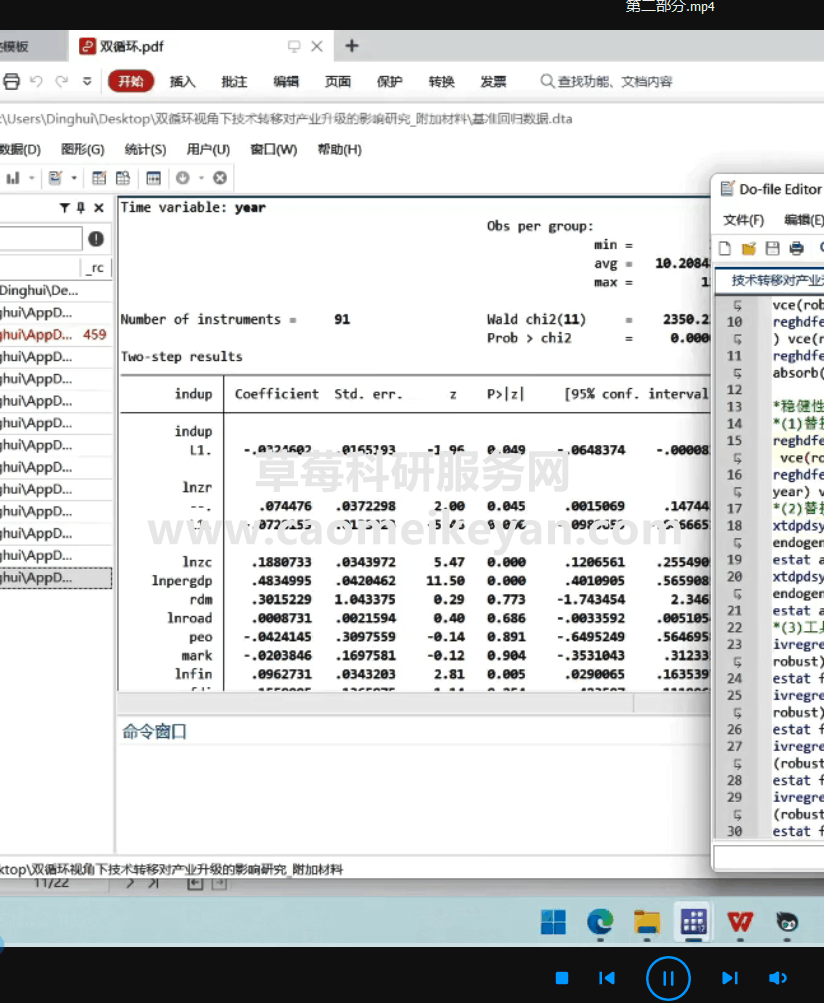Select the red history row with 459
The height and width of the screenshot is (1003, 824).
pos(56,335)
